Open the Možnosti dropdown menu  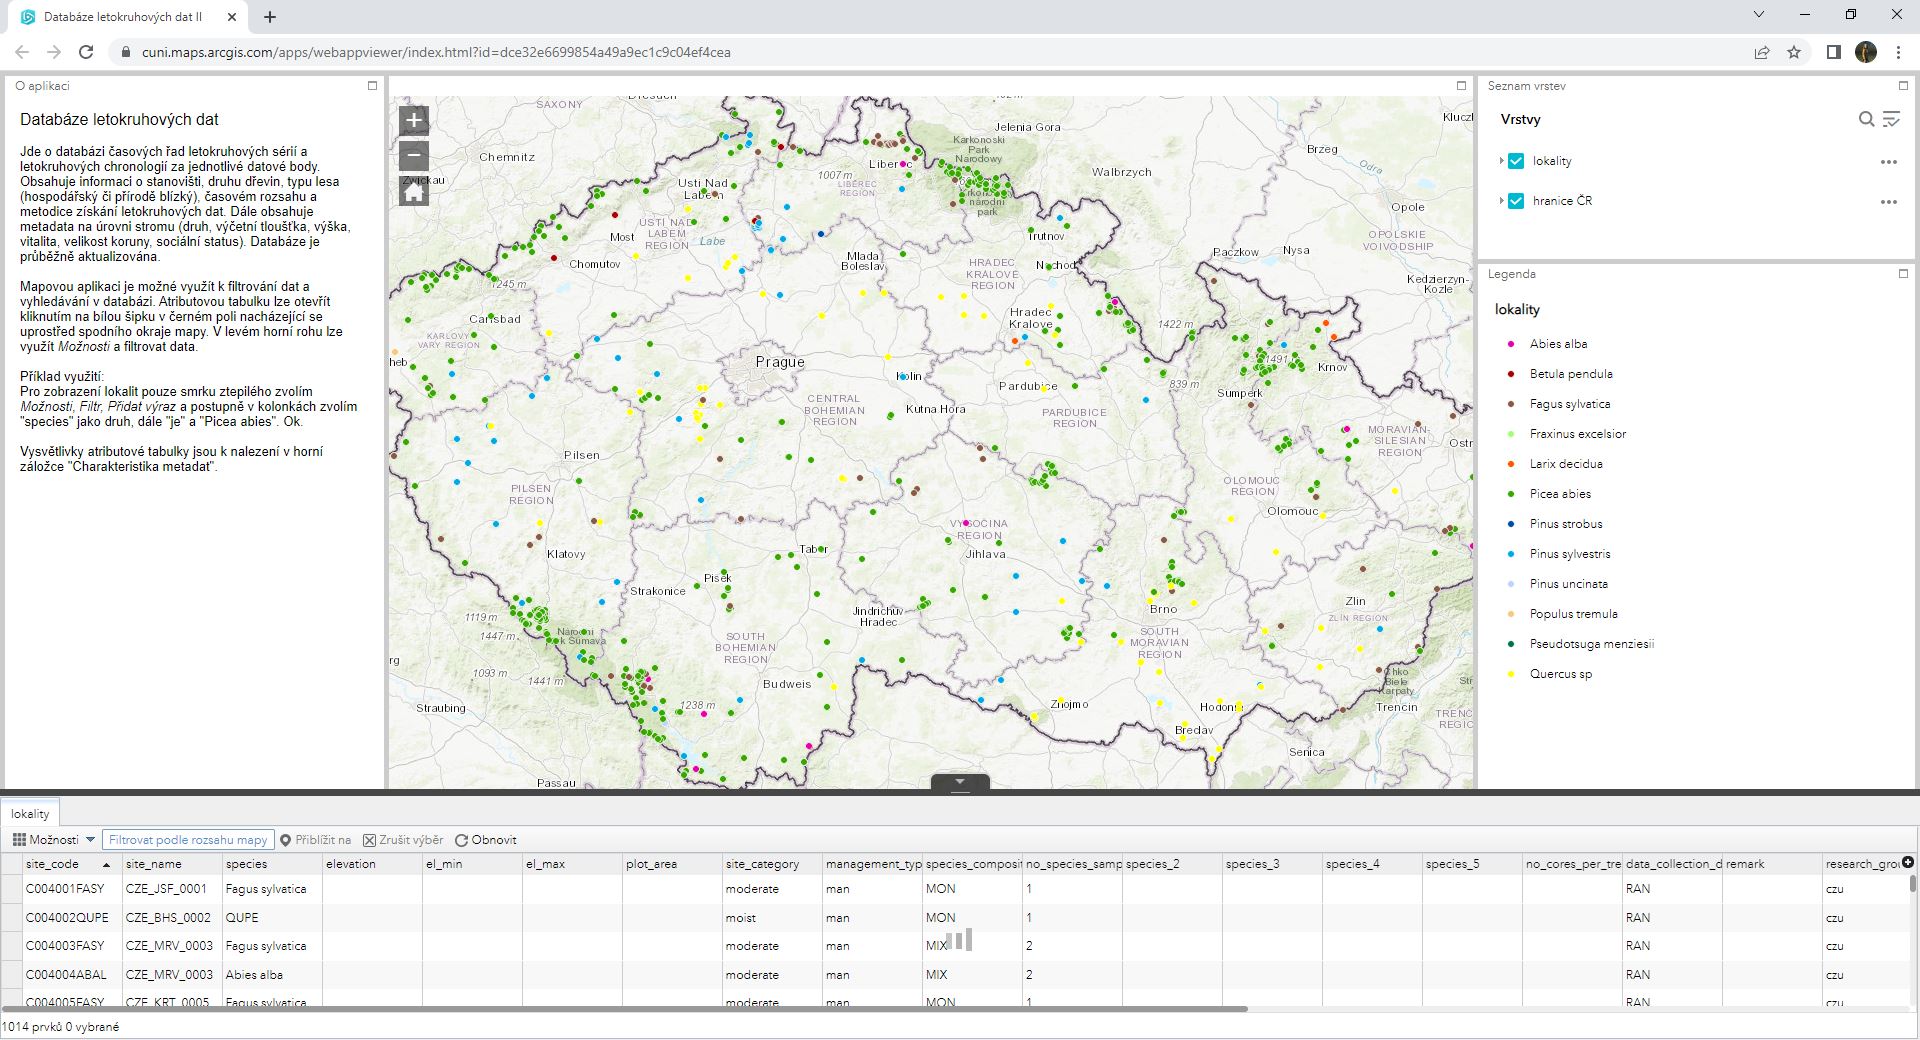pyautogui.click(x=54, y=840)
